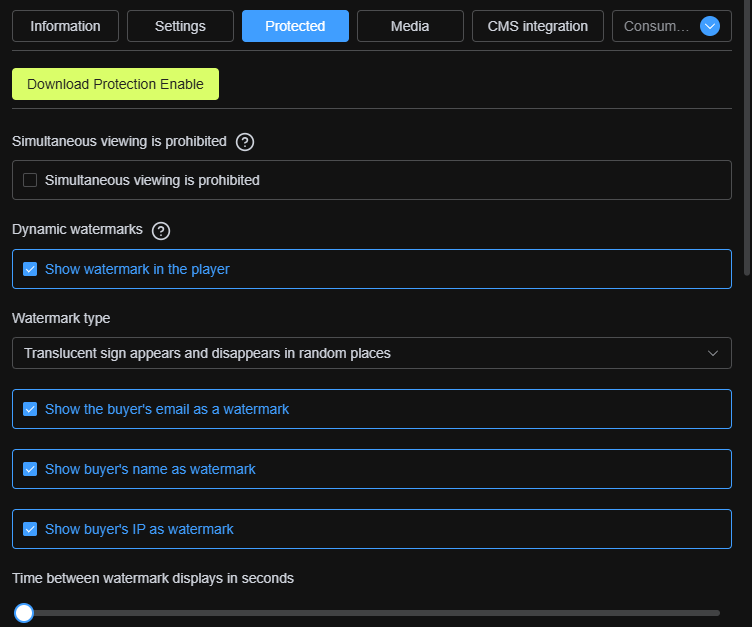Toggle Show buyer's IP as watermark checkbox
This screenshot has height=627, width=752.
30,529
